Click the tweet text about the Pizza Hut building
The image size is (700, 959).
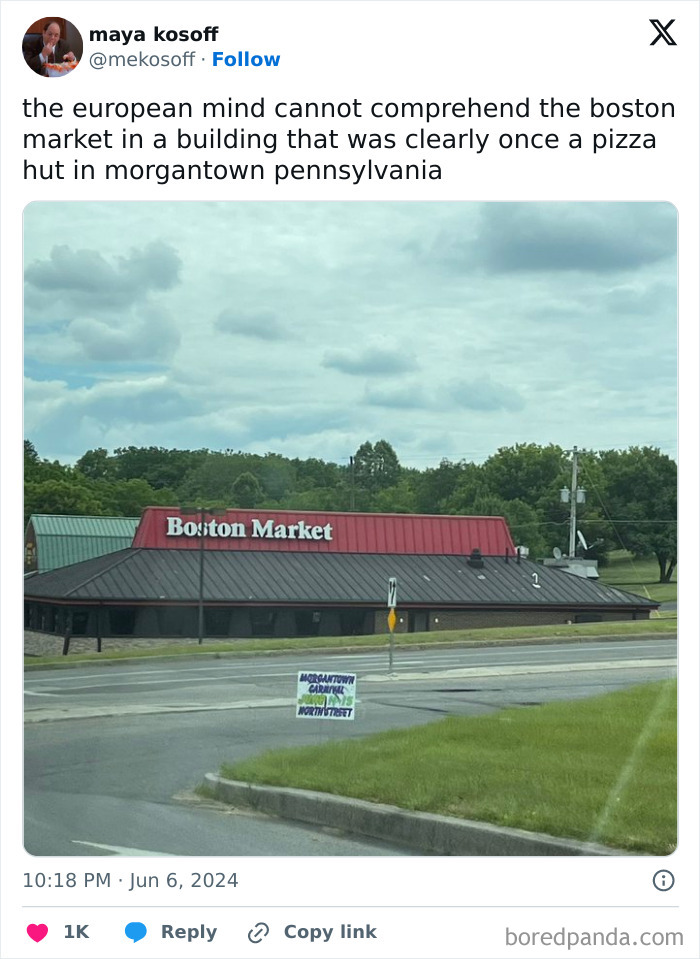tap(349, 139)
